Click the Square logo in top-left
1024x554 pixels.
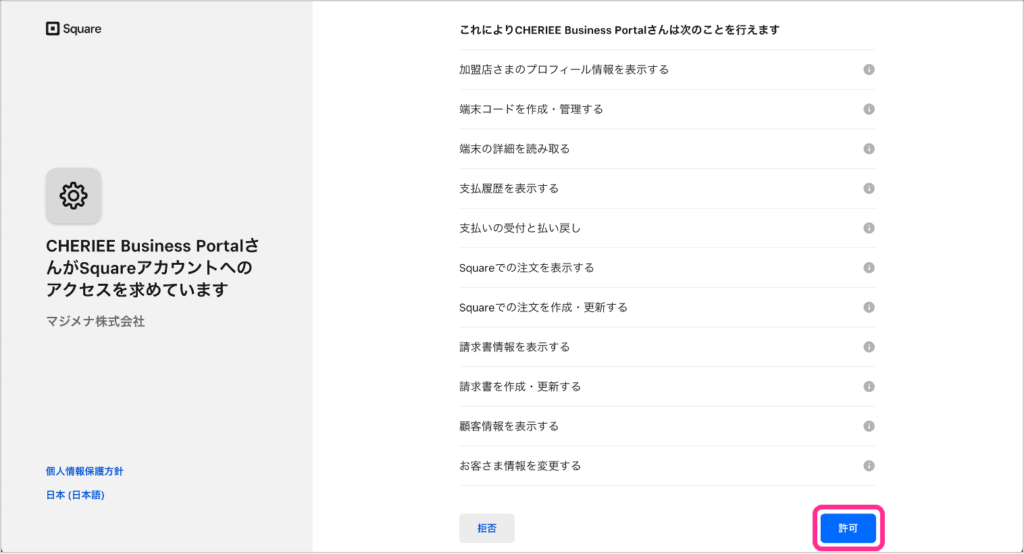[x=73, y=29]
